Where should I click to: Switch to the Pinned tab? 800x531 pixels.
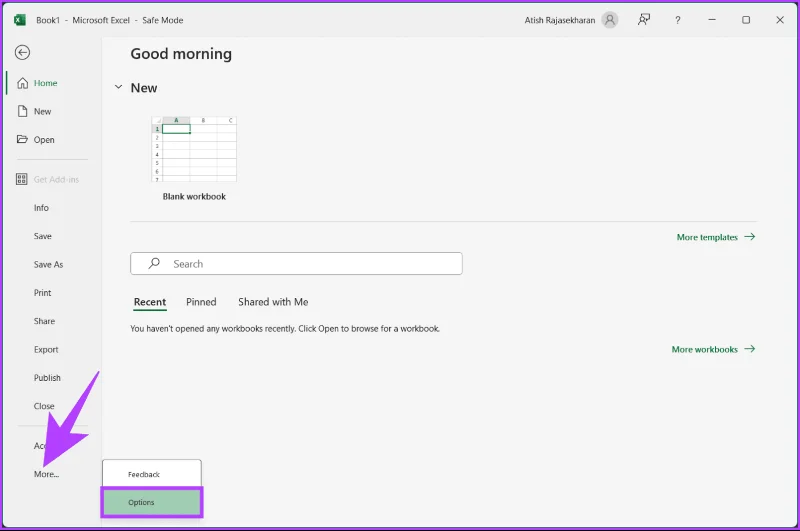(x=201, y=302)
